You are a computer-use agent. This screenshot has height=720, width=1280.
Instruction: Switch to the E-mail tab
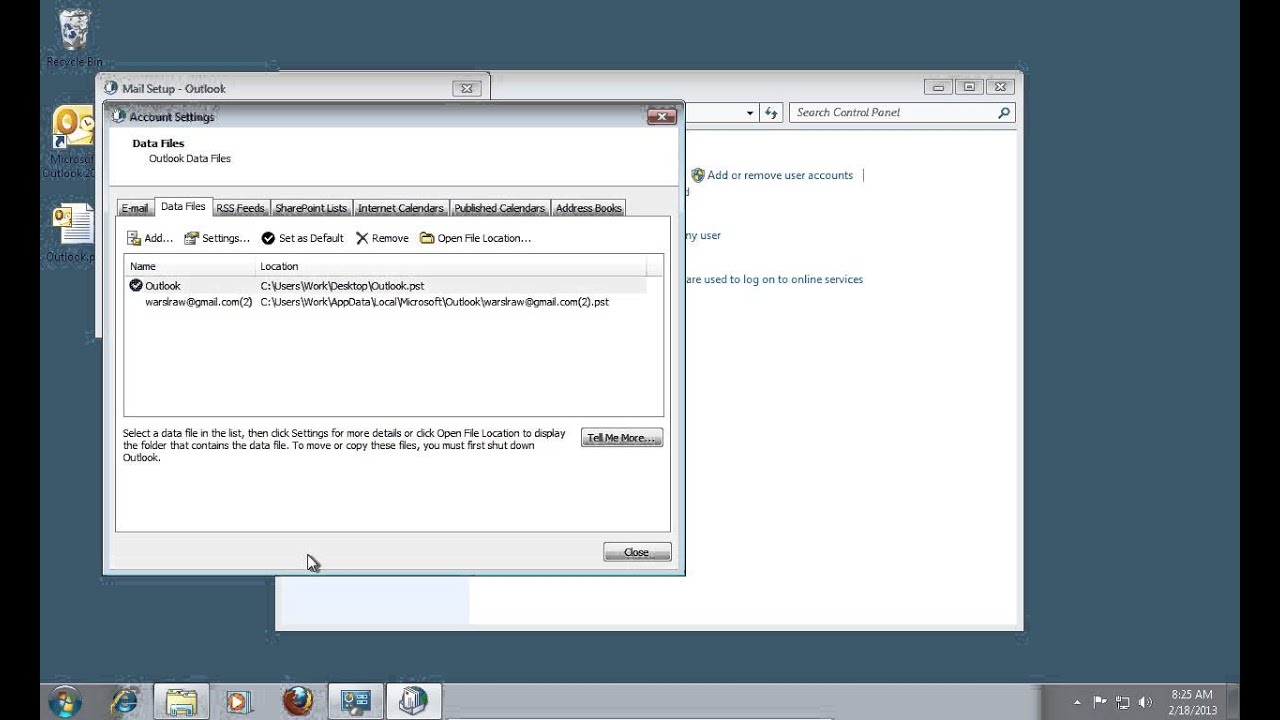135,208
